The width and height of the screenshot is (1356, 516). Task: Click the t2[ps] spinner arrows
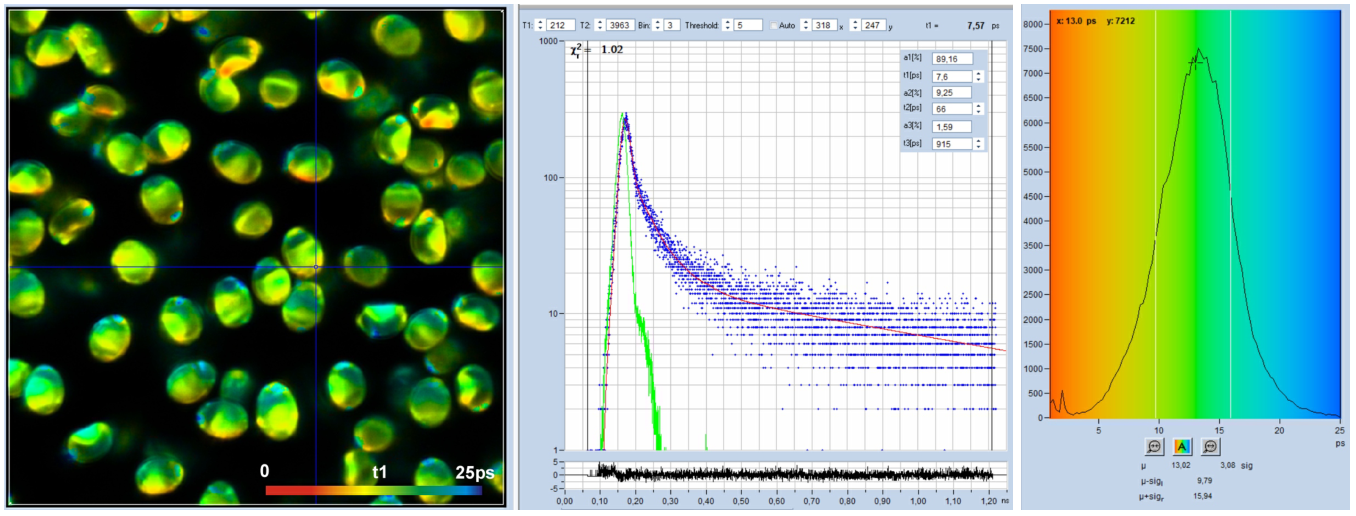click(979, 109)
